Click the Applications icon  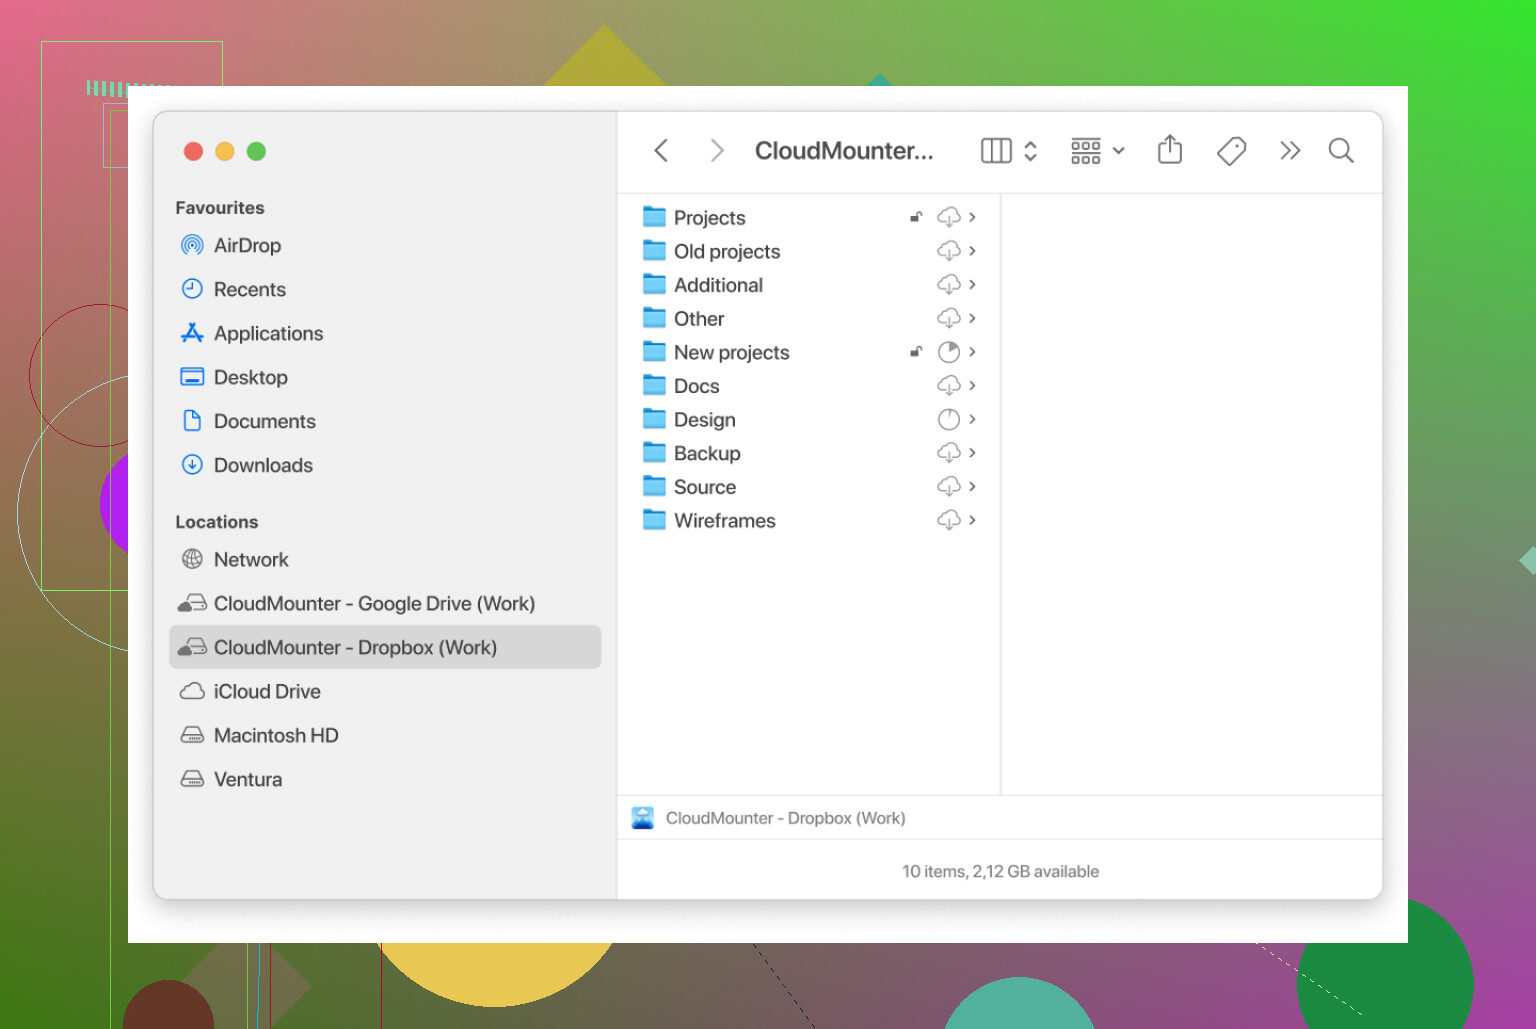(x=192, y=333)
